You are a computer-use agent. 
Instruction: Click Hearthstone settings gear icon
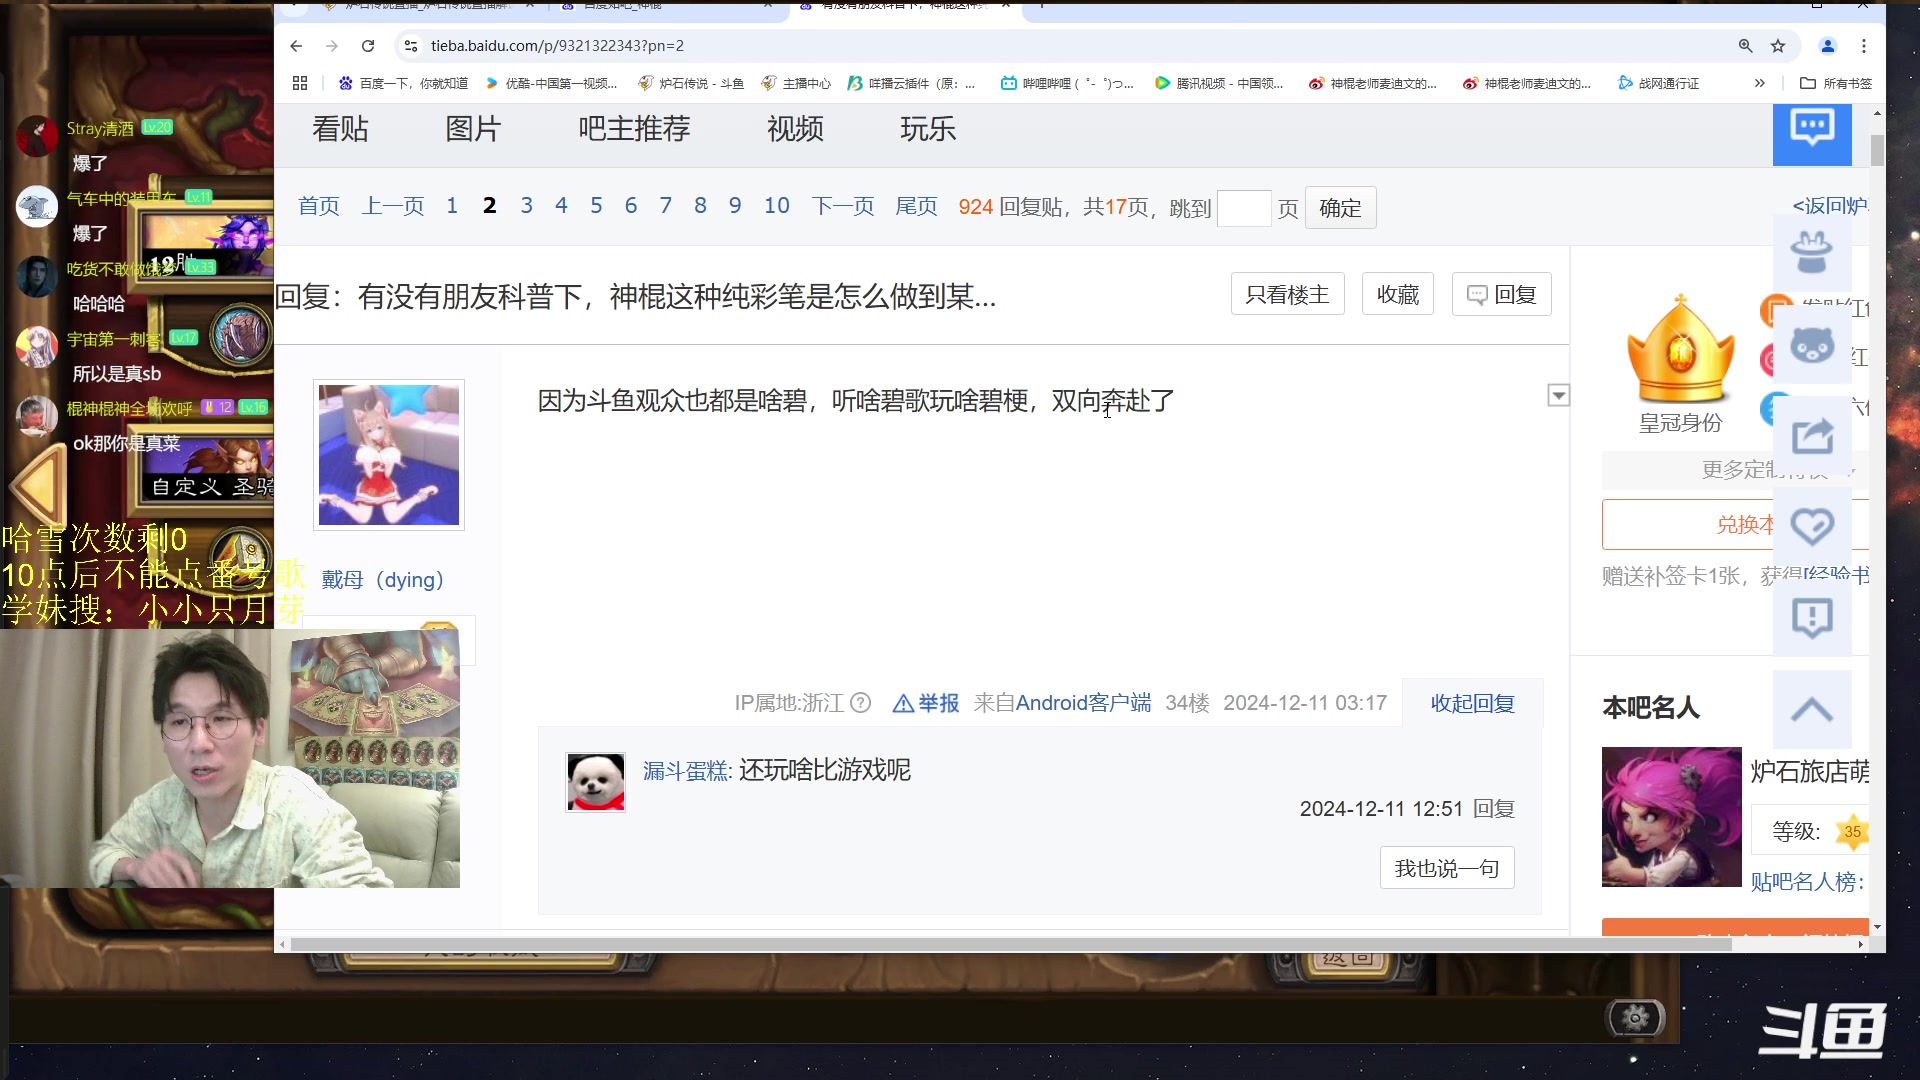[x=1636, y=1019]
